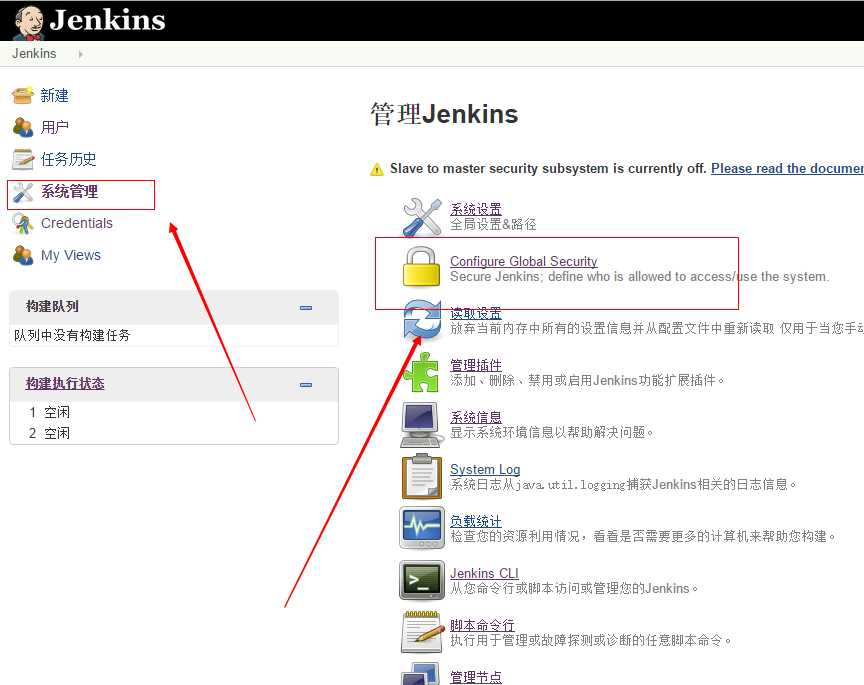Open the 读取设置 link
This screenshot has height=685, width=864.
(x=476, y=314)
